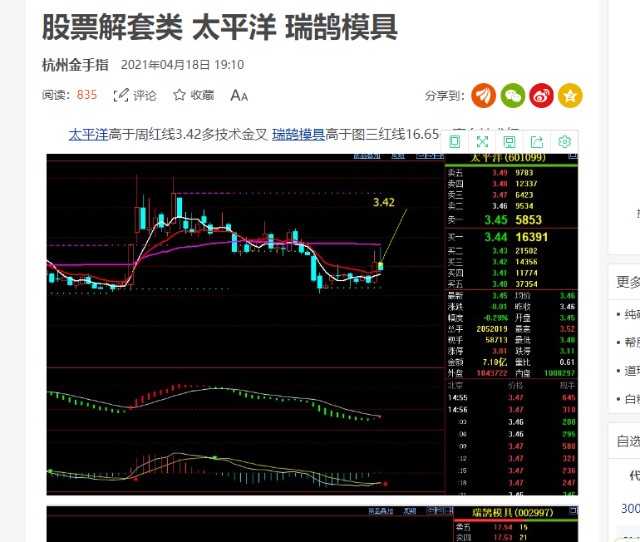Click image toolbar share/export icon
The height and width of the screenshot is (542, 640).
(537, 142)
